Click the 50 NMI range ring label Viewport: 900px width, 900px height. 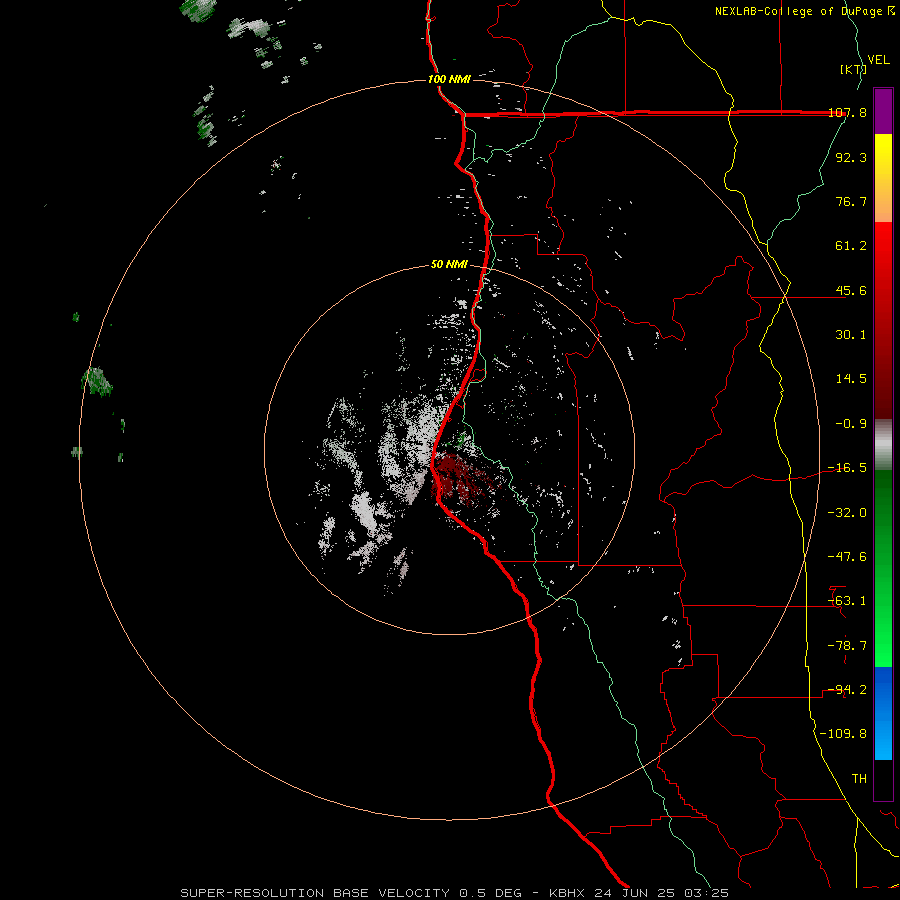(449, 265)
